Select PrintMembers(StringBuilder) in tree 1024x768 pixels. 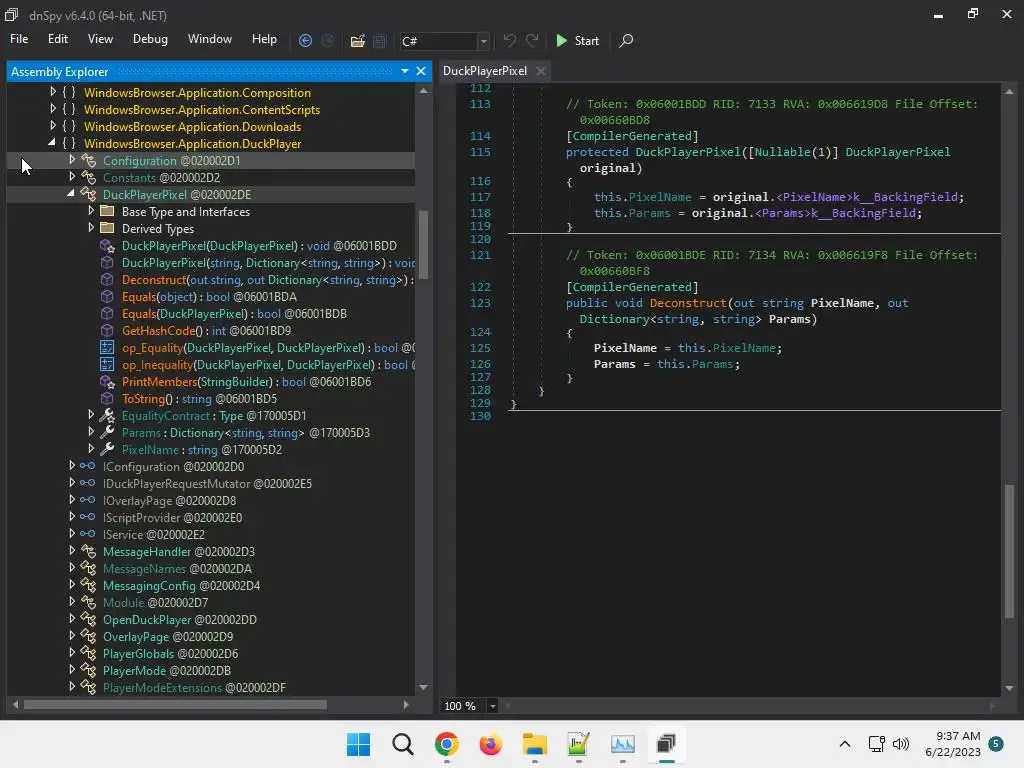(246, 381)
